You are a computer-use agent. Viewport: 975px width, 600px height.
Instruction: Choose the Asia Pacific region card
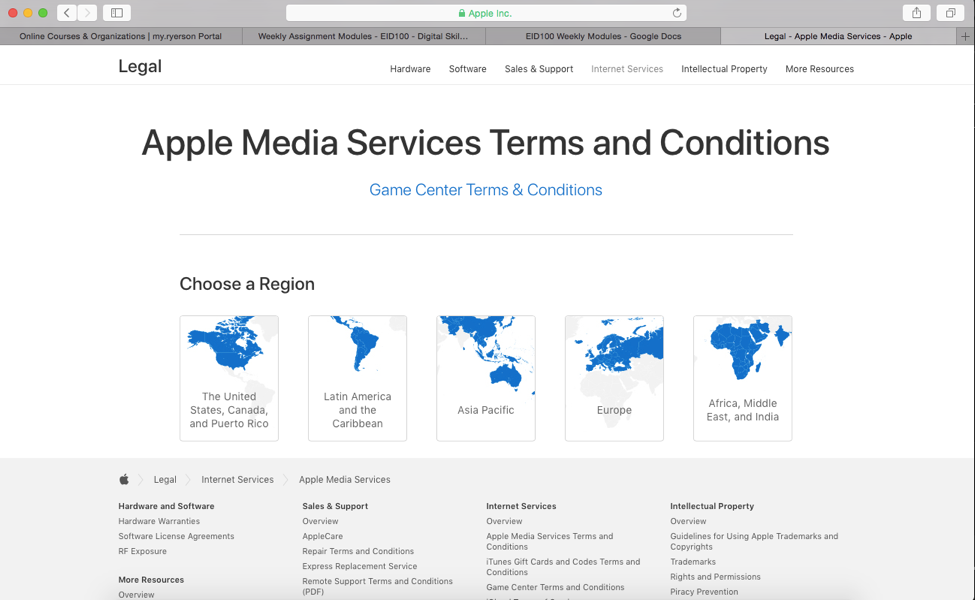click(x=486, y=378)
